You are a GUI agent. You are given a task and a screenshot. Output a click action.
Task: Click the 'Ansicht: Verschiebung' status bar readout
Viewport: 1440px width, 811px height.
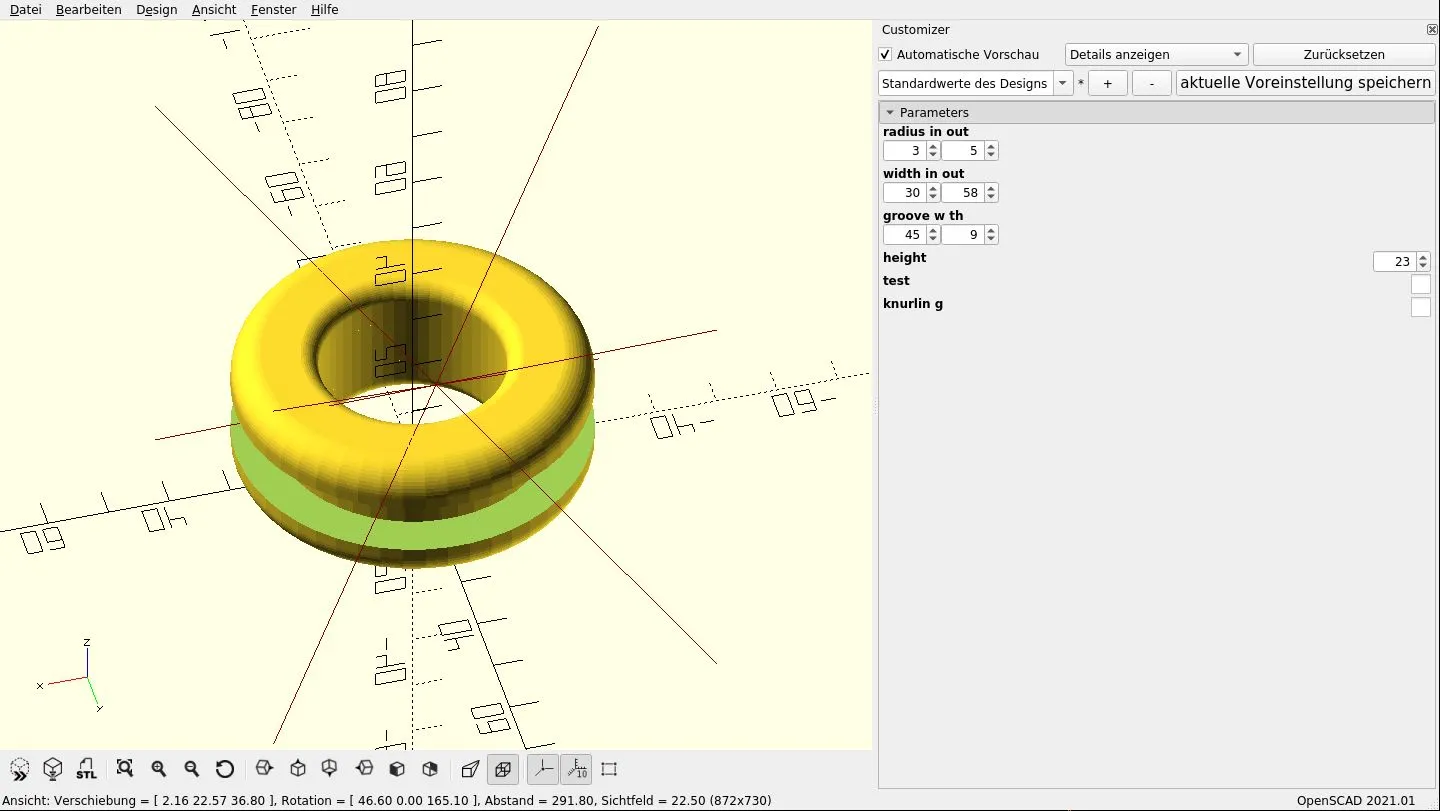coord(386,801)
